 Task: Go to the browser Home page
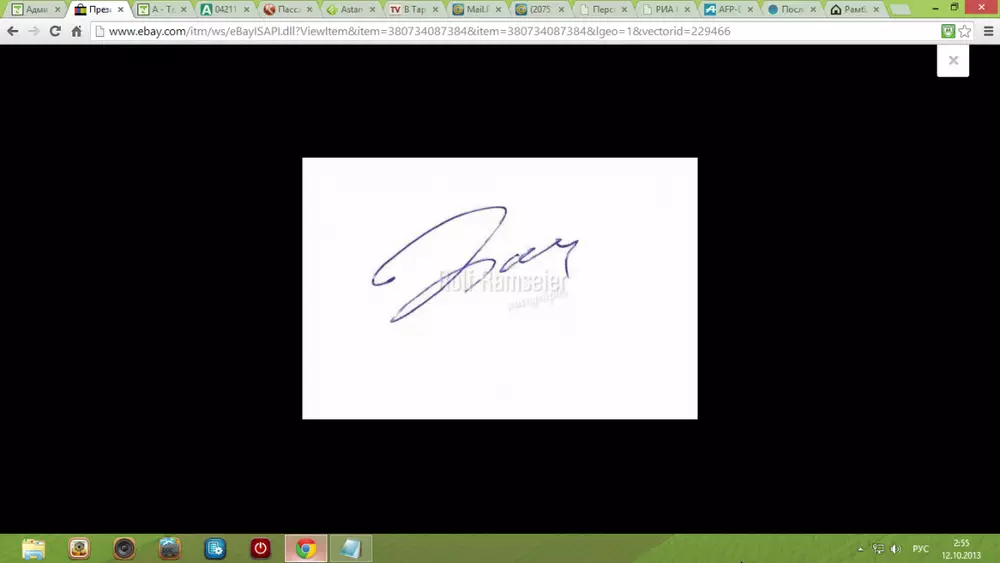pos(76,31)
